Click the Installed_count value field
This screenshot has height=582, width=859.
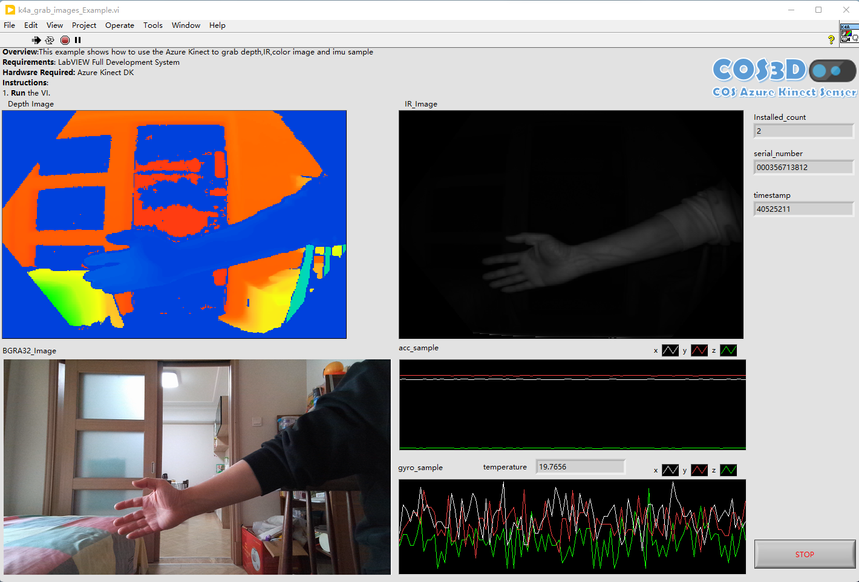pos(803,131)
